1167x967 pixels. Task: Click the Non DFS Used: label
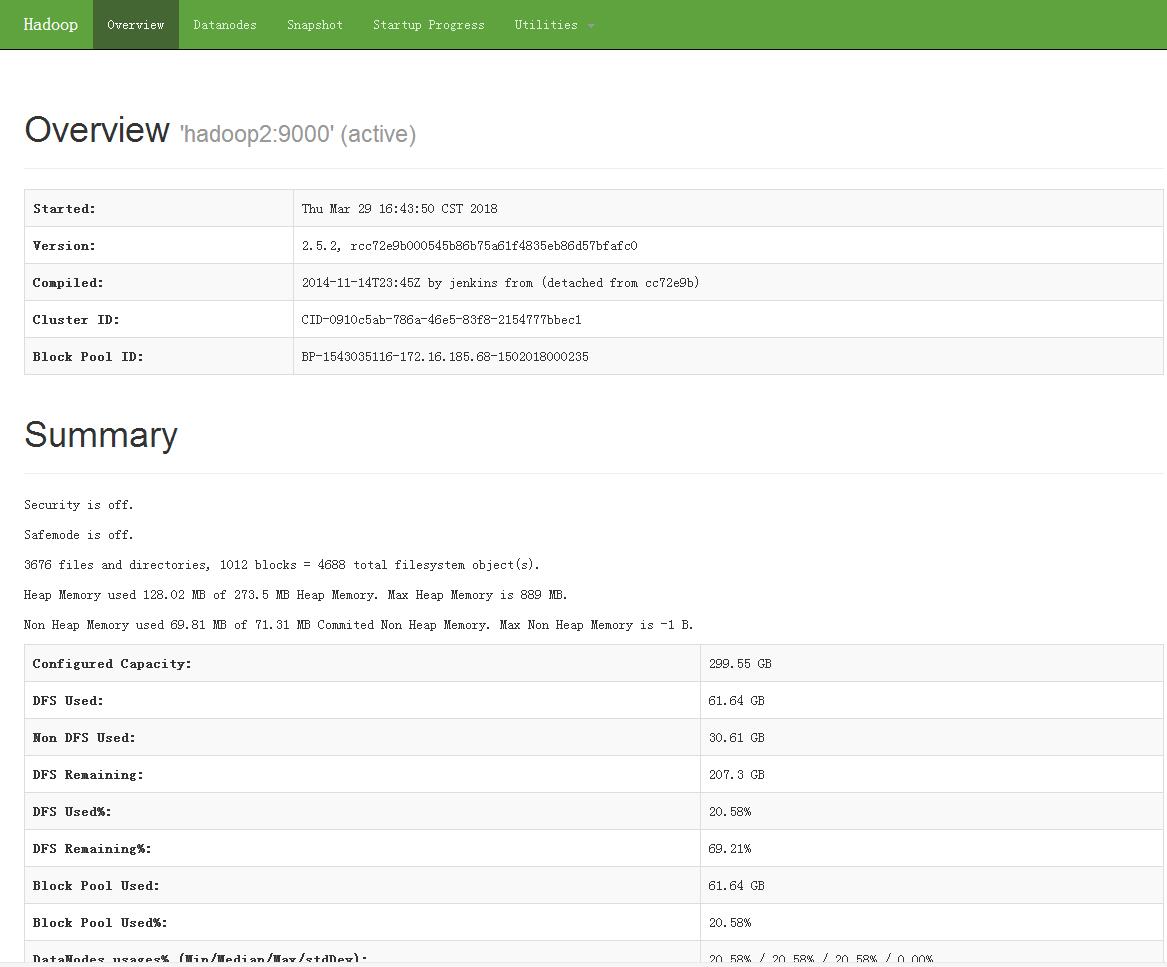(x=84, y=738)
